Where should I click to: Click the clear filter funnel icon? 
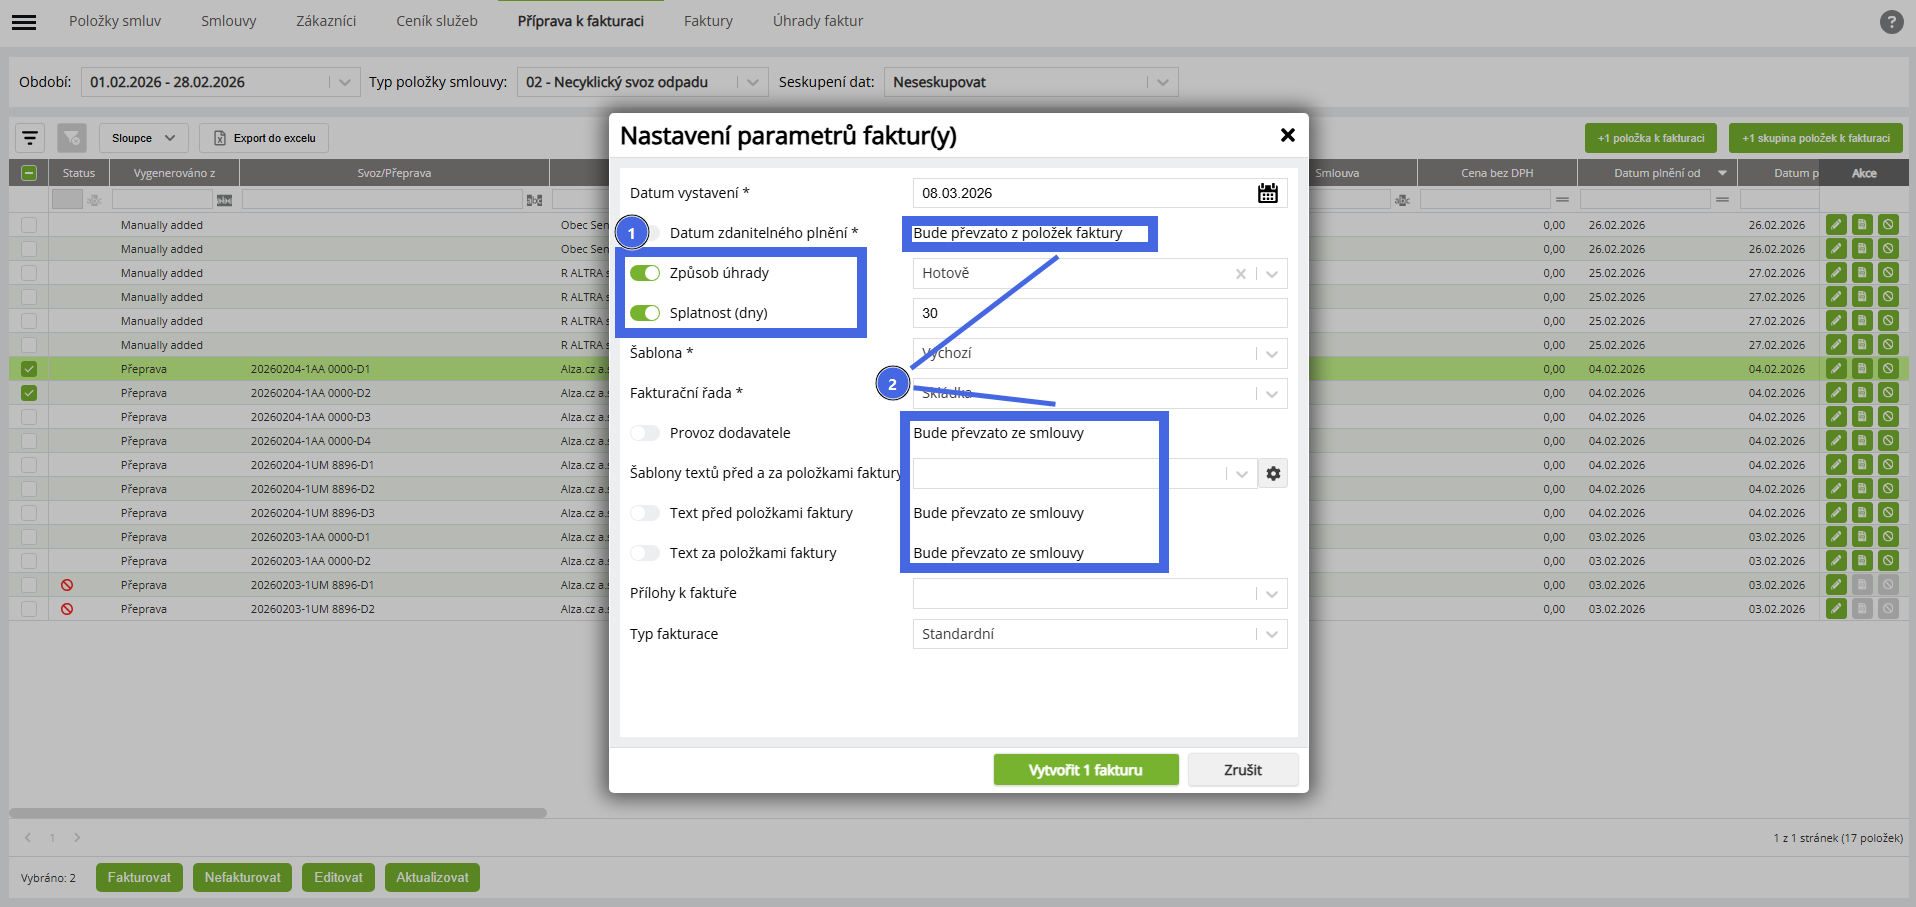[x=72, y=138]
